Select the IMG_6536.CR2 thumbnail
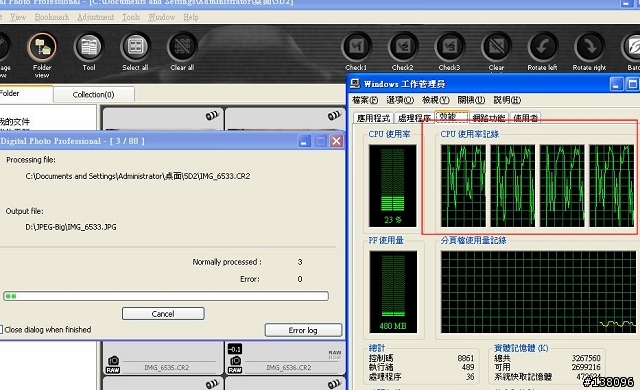This screenshot has height=390, width=640. (x=285, y=358)
